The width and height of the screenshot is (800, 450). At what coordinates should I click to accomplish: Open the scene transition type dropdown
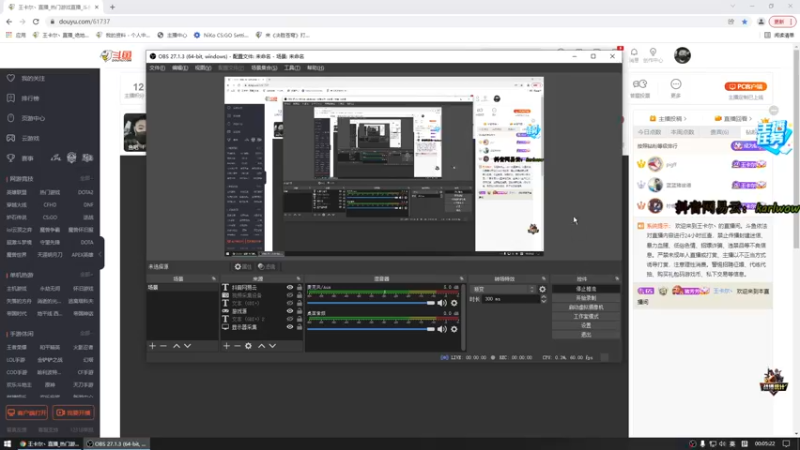tap(503, 289)
